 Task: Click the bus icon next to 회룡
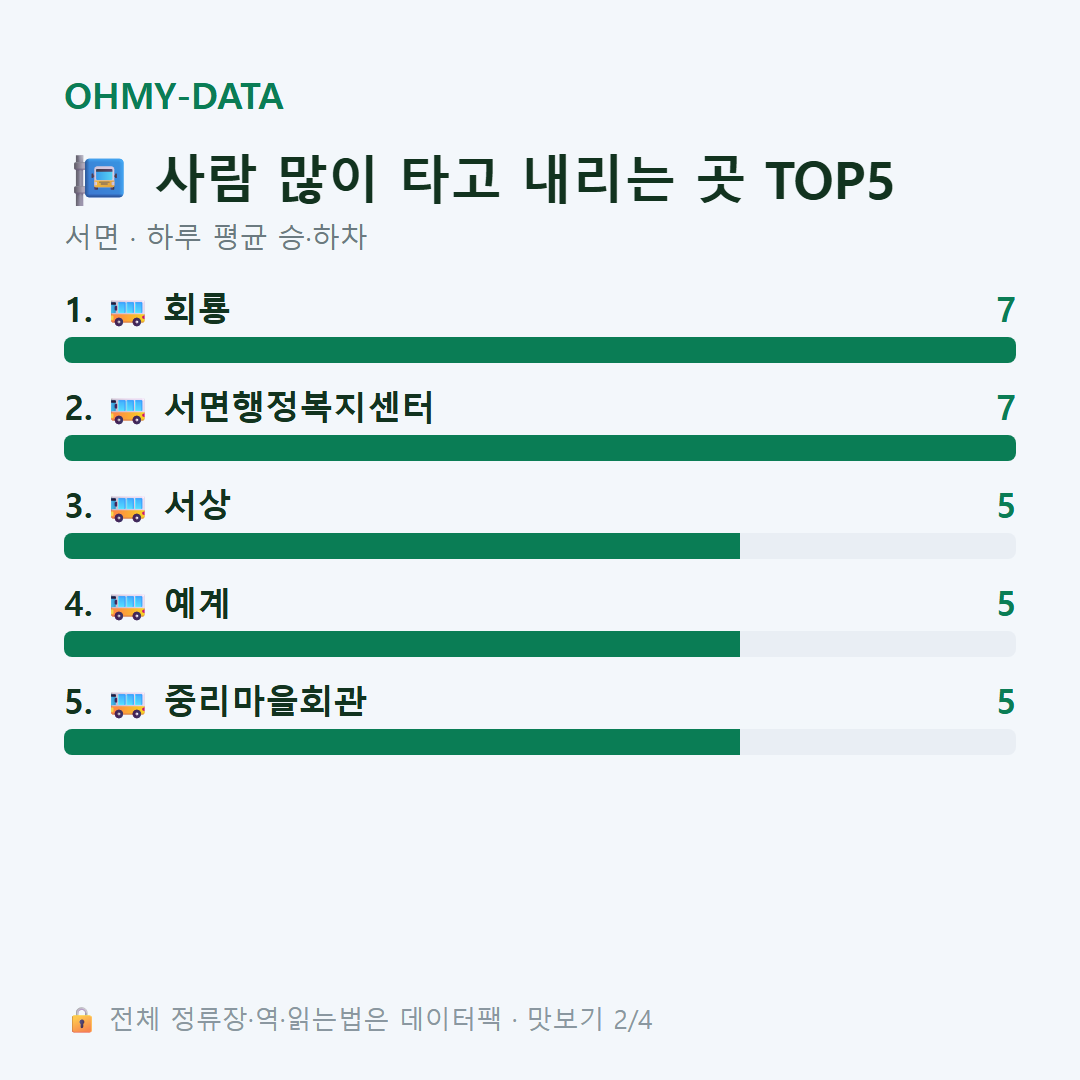coord(128,312)
